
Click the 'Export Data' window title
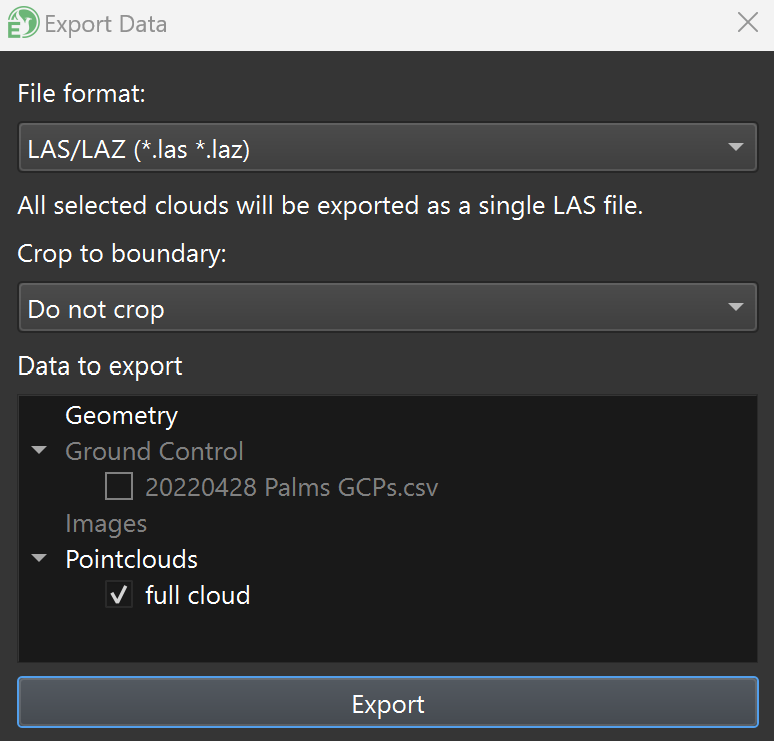[x=106, y=23]
